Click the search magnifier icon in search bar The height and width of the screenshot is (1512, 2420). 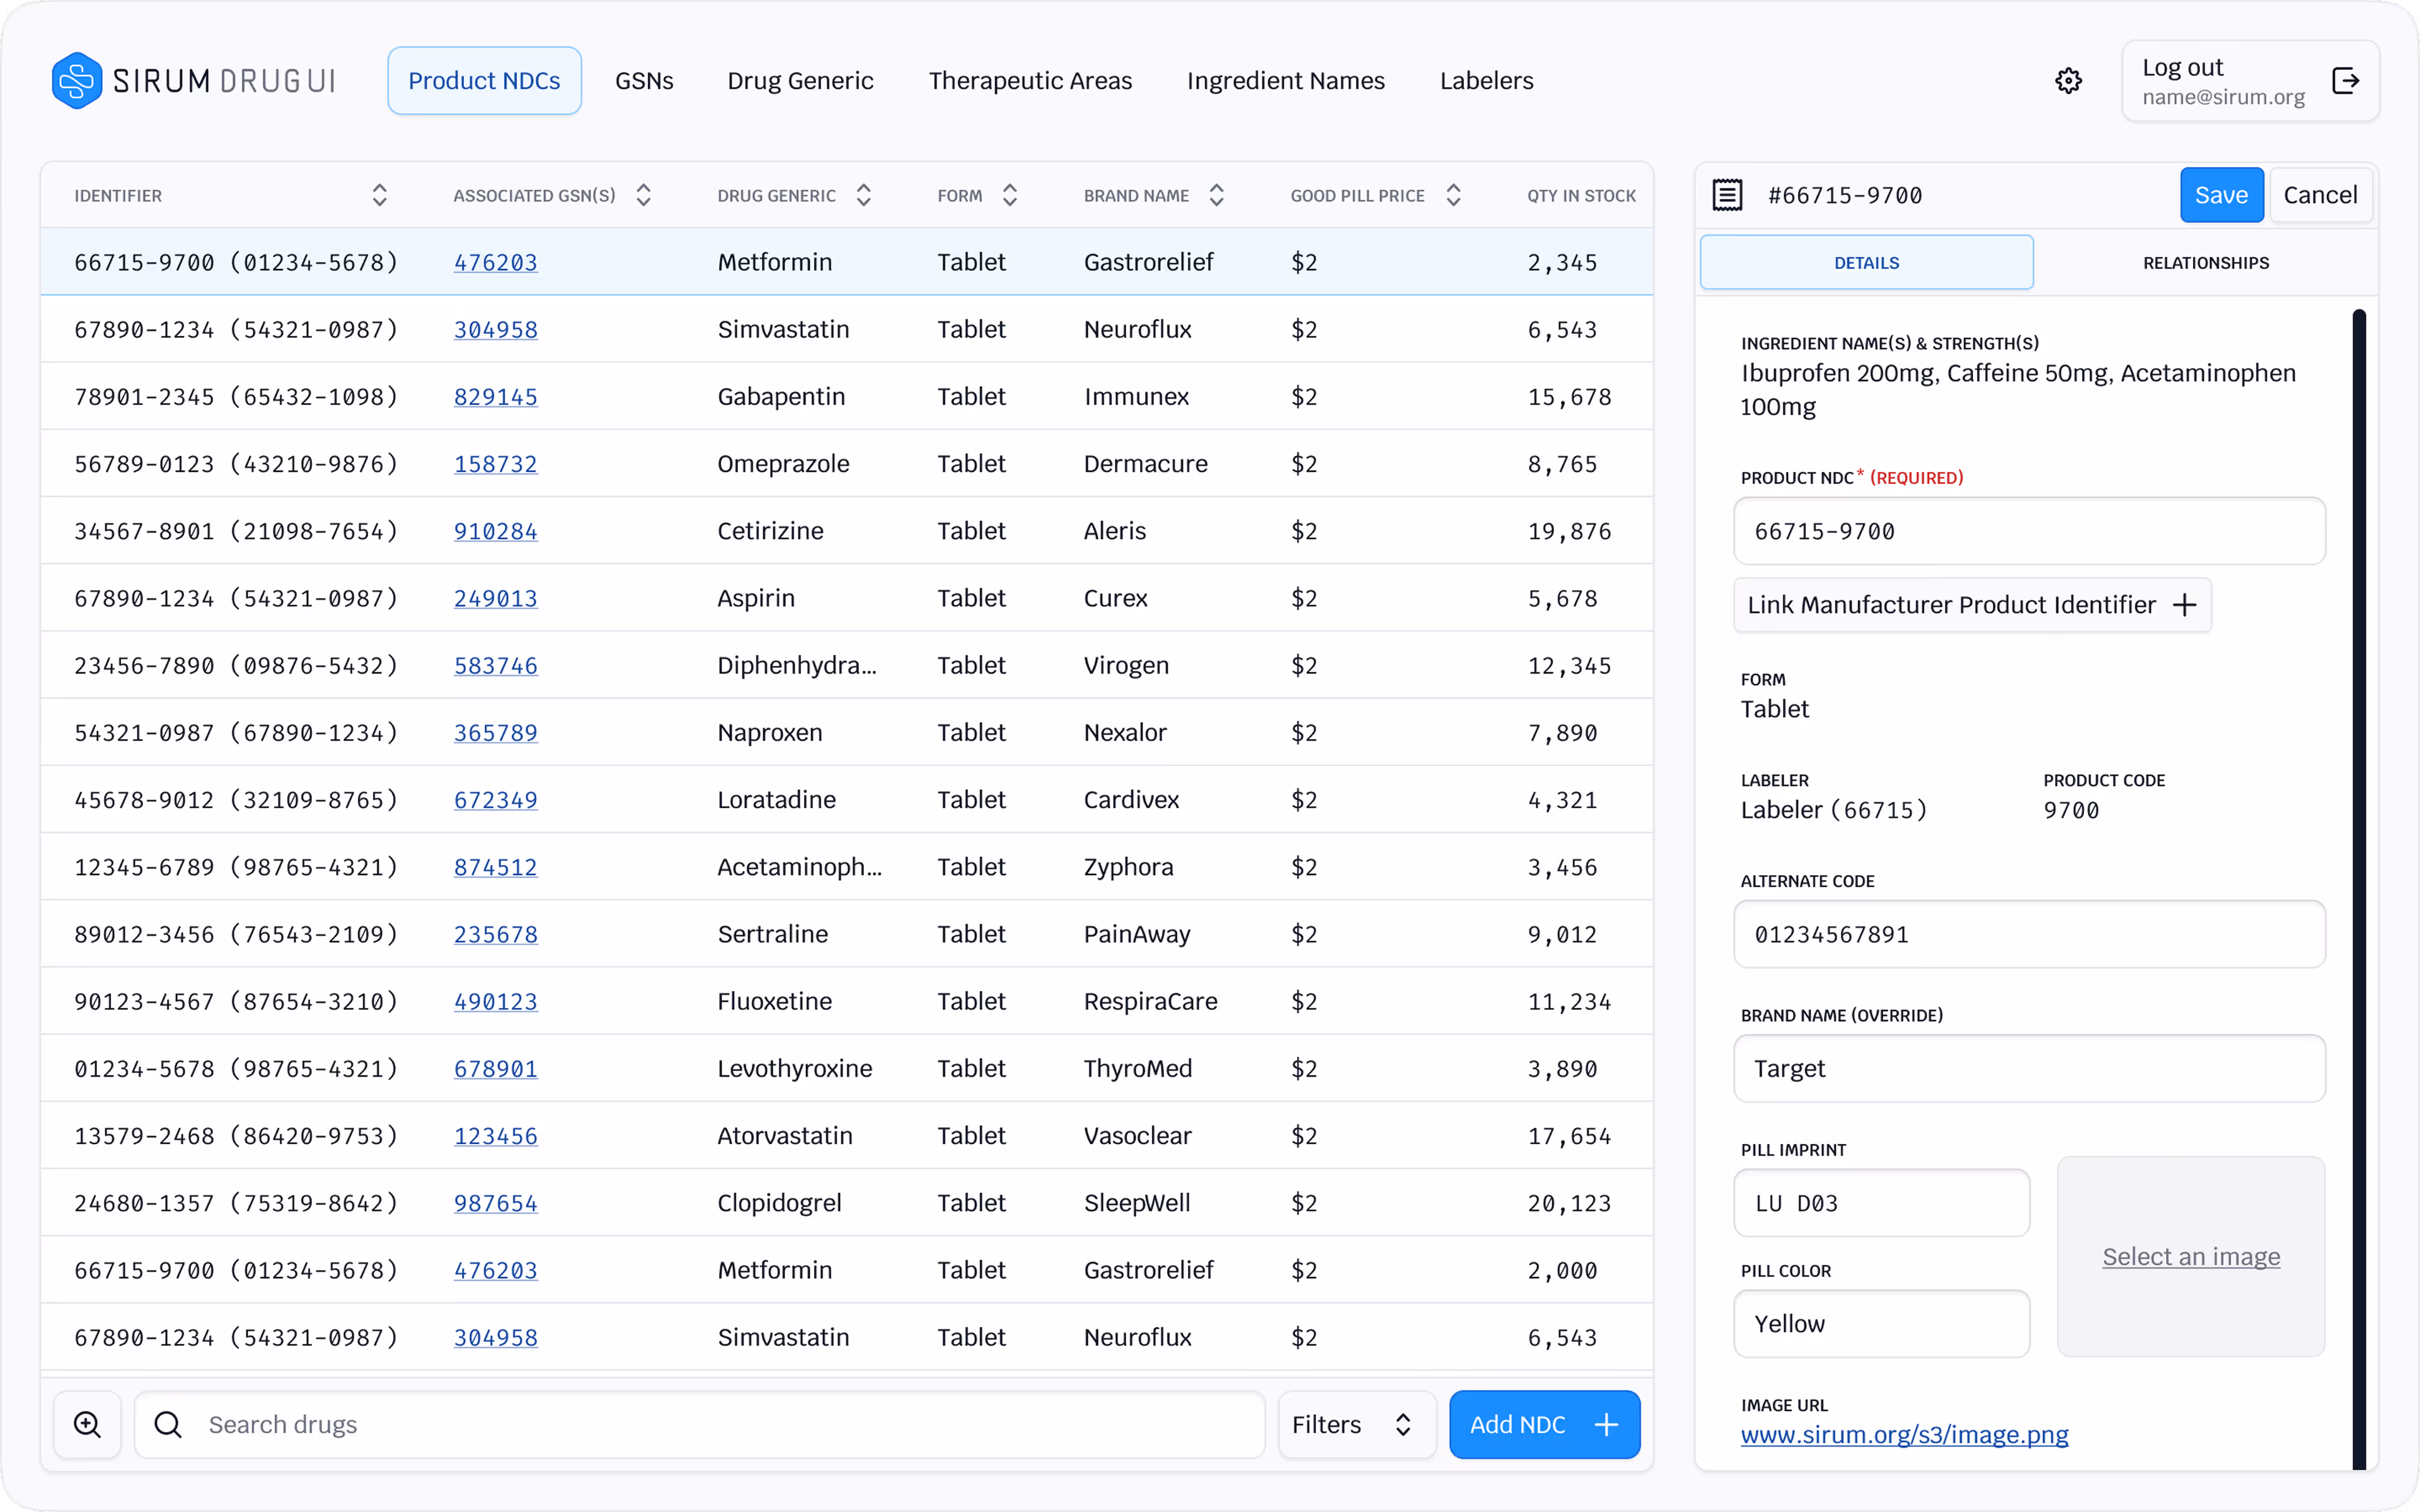click(168, 1424)
